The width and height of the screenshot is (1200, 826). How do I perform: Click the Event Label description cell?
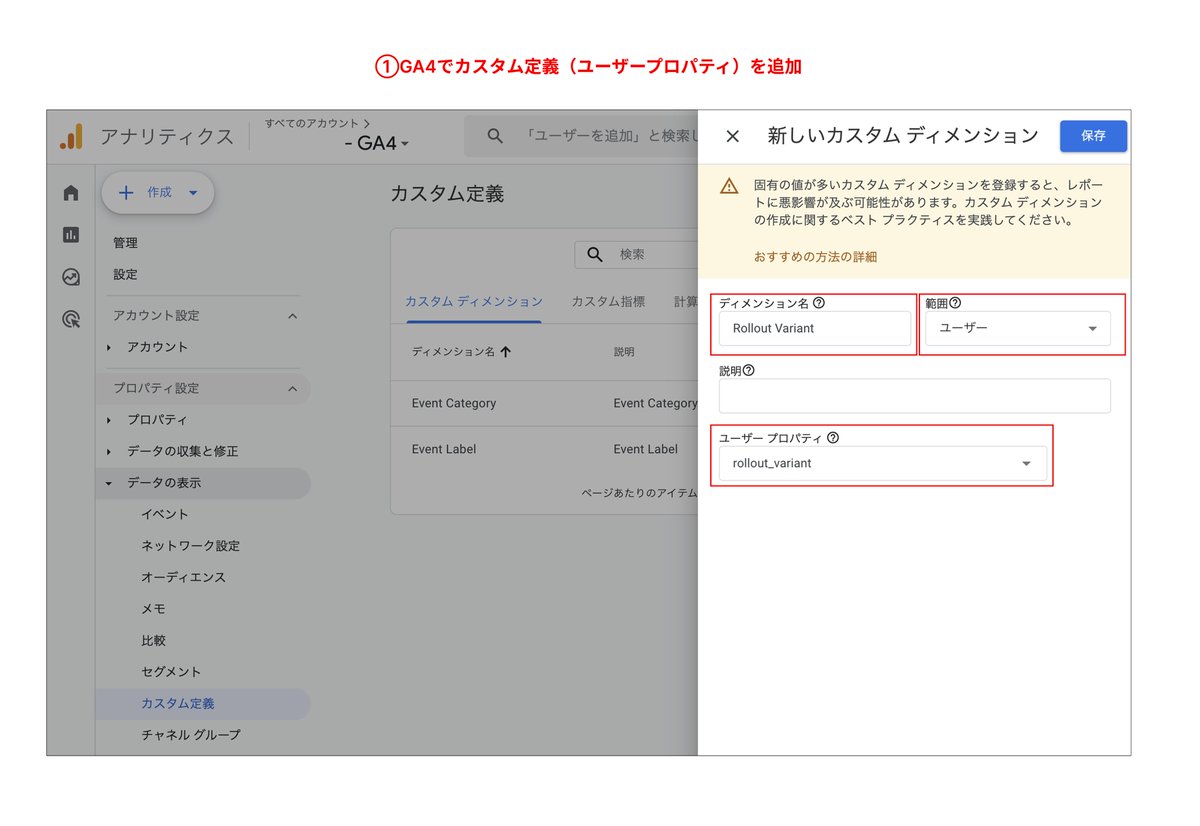(x=646, y=449)
